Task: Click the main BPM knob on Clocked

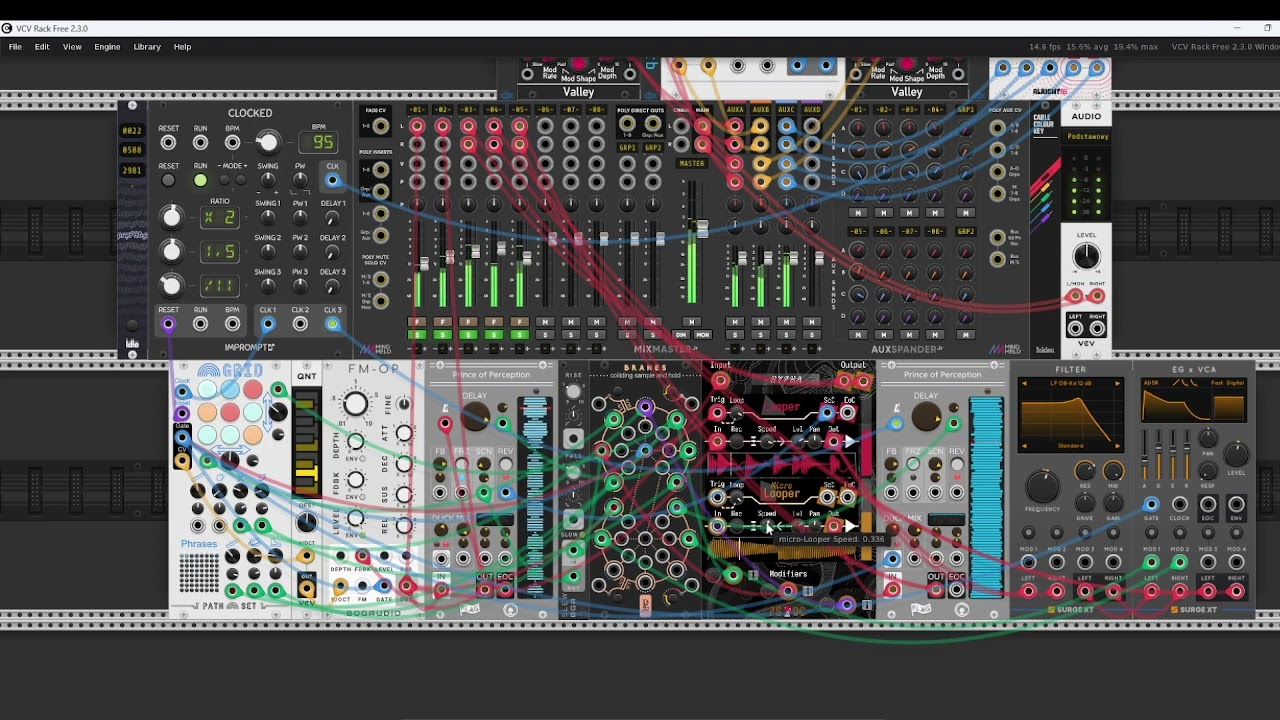Action: [268, 141]
